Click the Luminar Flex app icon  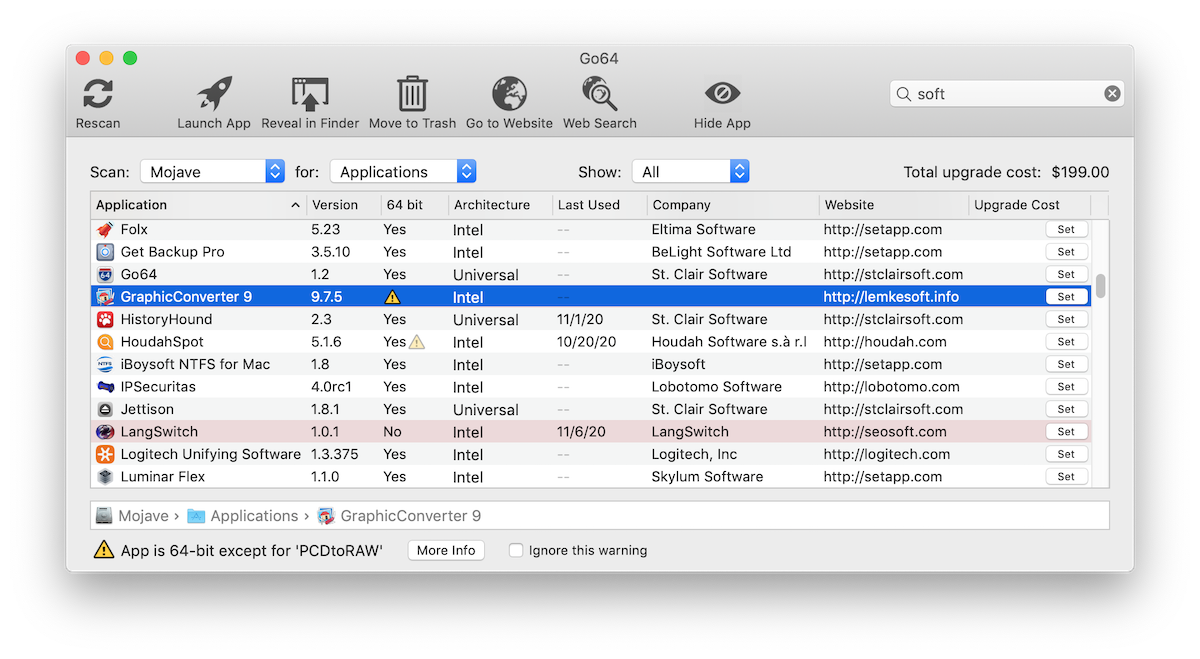point(105,477)
